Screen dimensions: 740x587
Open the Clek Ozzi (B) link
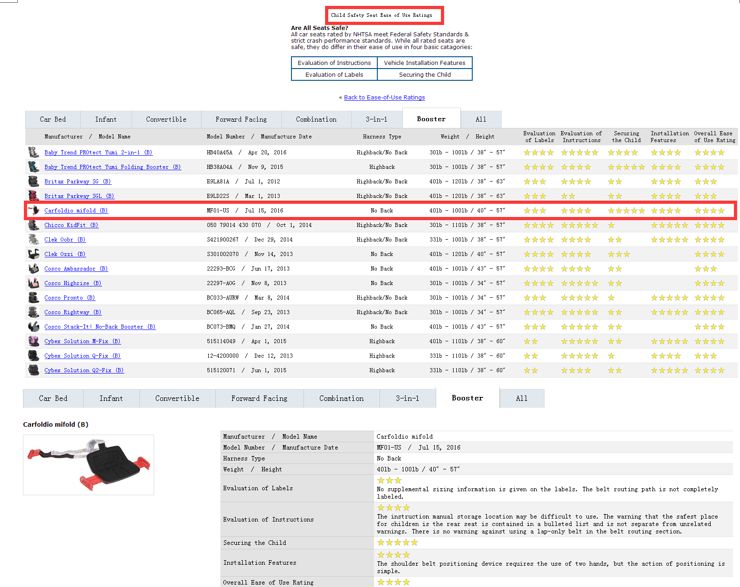click(65, 254)
